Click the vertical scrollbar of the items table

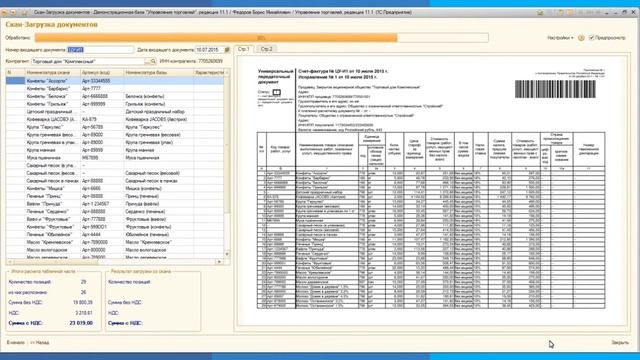(x=227, y=163)
